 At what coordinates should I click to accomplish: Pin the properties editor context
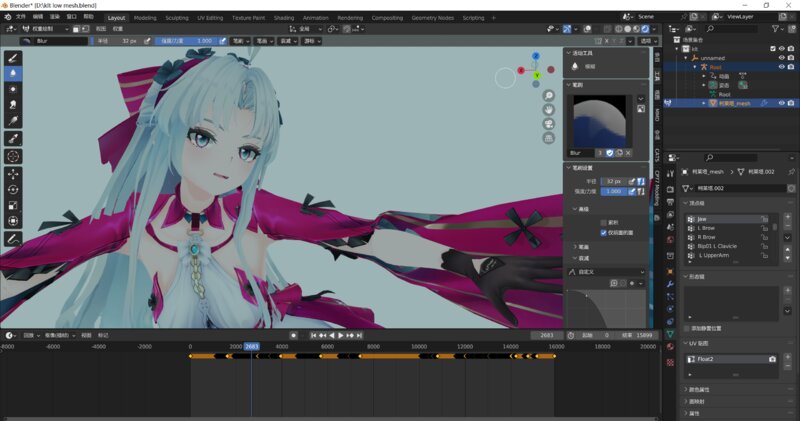[791, 172]
